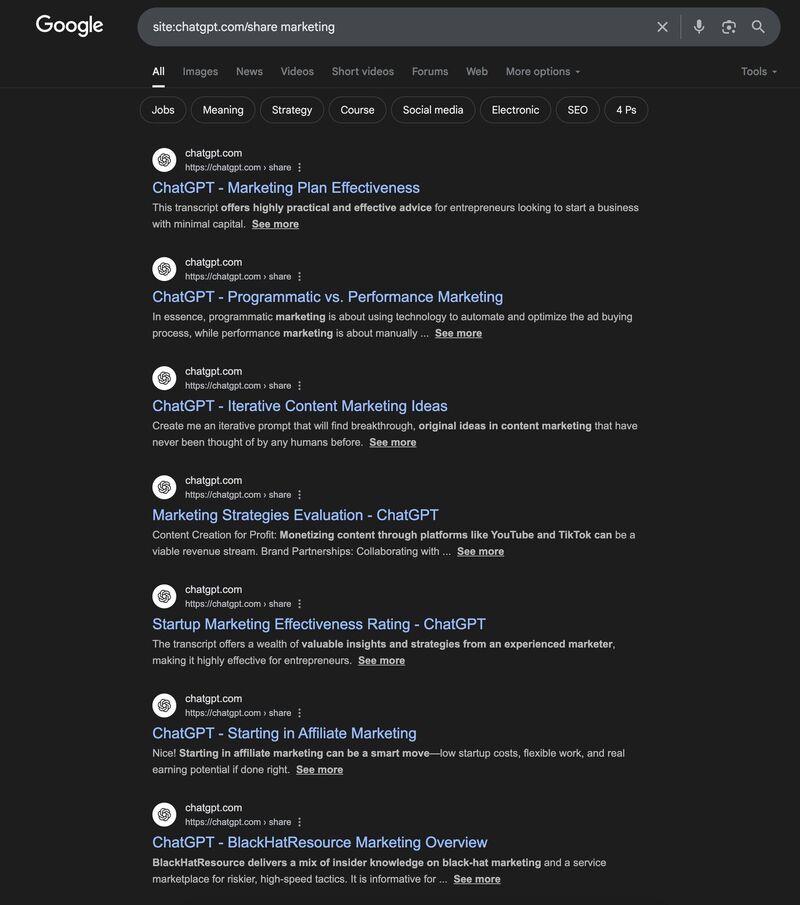Switch to the Images tab
The height and width of the screenshot is (905, 800).
coord(200,72)
